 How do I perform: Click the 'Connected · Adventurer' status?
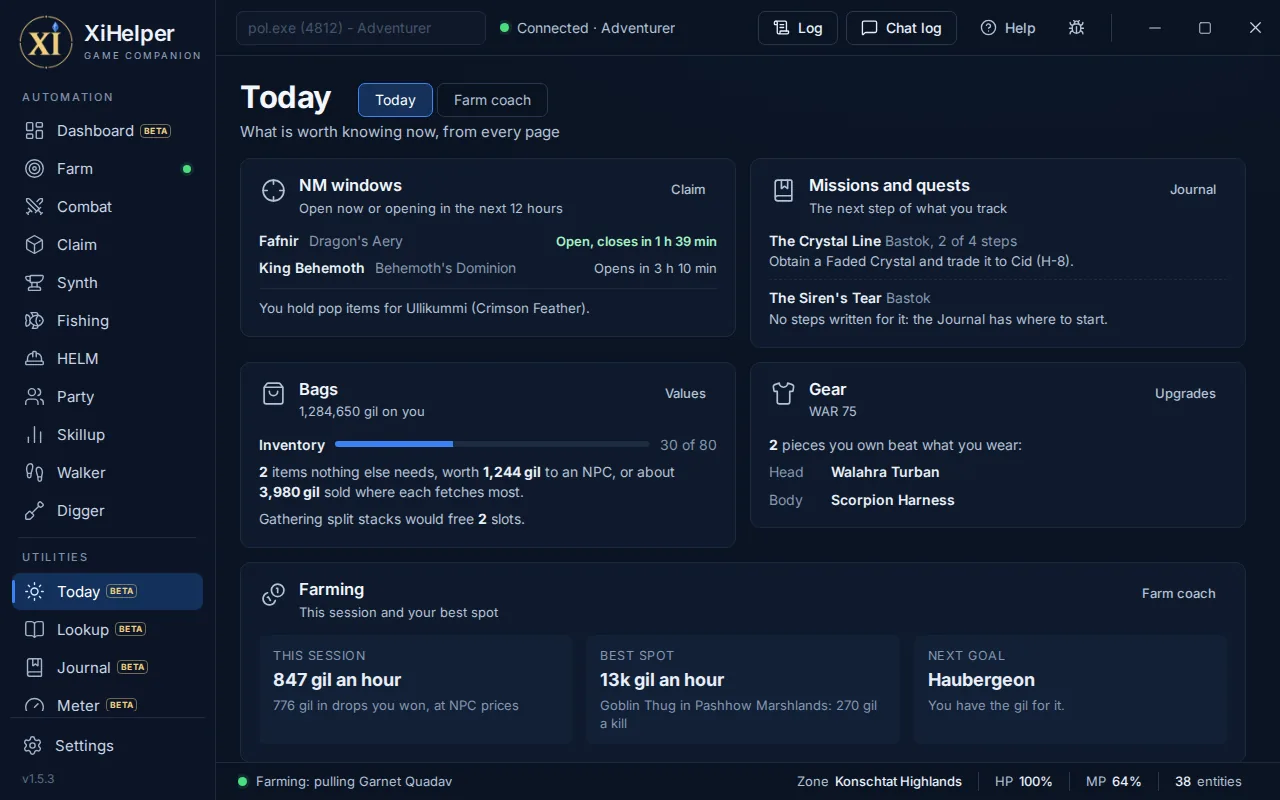click(587, 28)
